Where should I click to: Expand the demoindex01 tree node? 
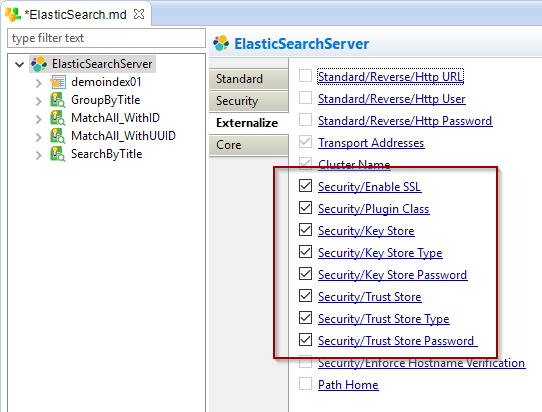click(38, 83)
